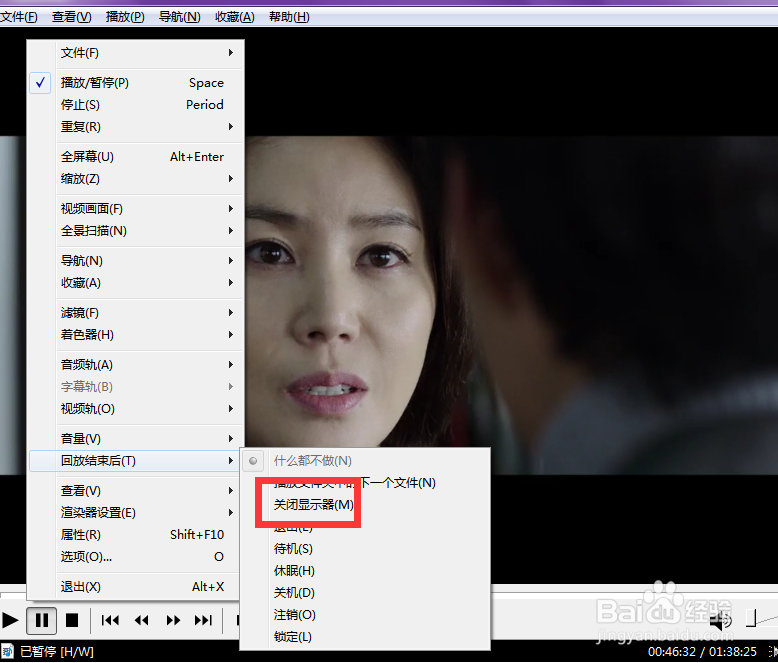
Task: Select 关闭显示器(M) in the submenu
Action: (365, 505)
